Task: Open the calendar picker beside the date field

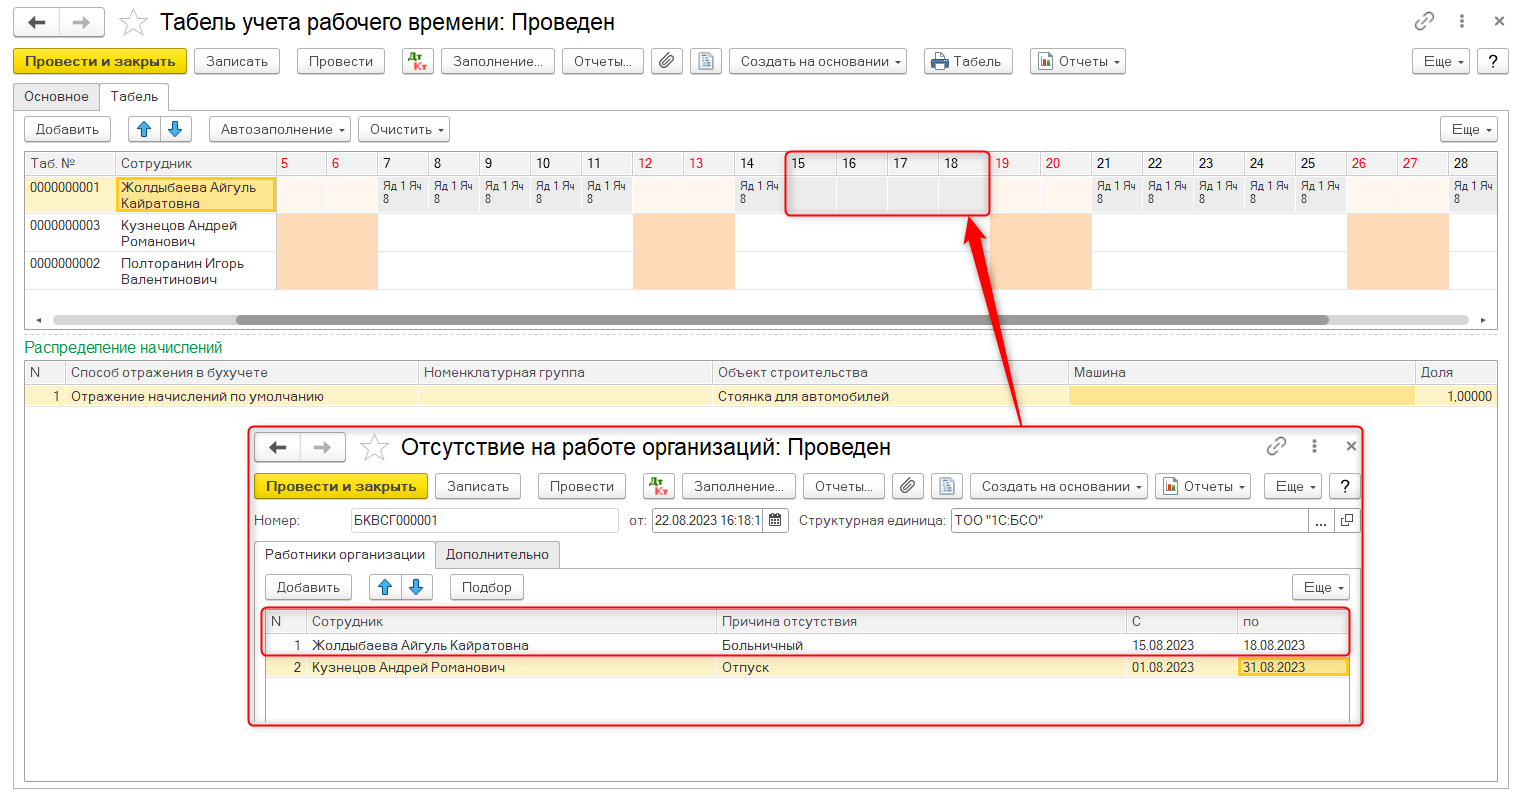Action: tap(776, 520)
